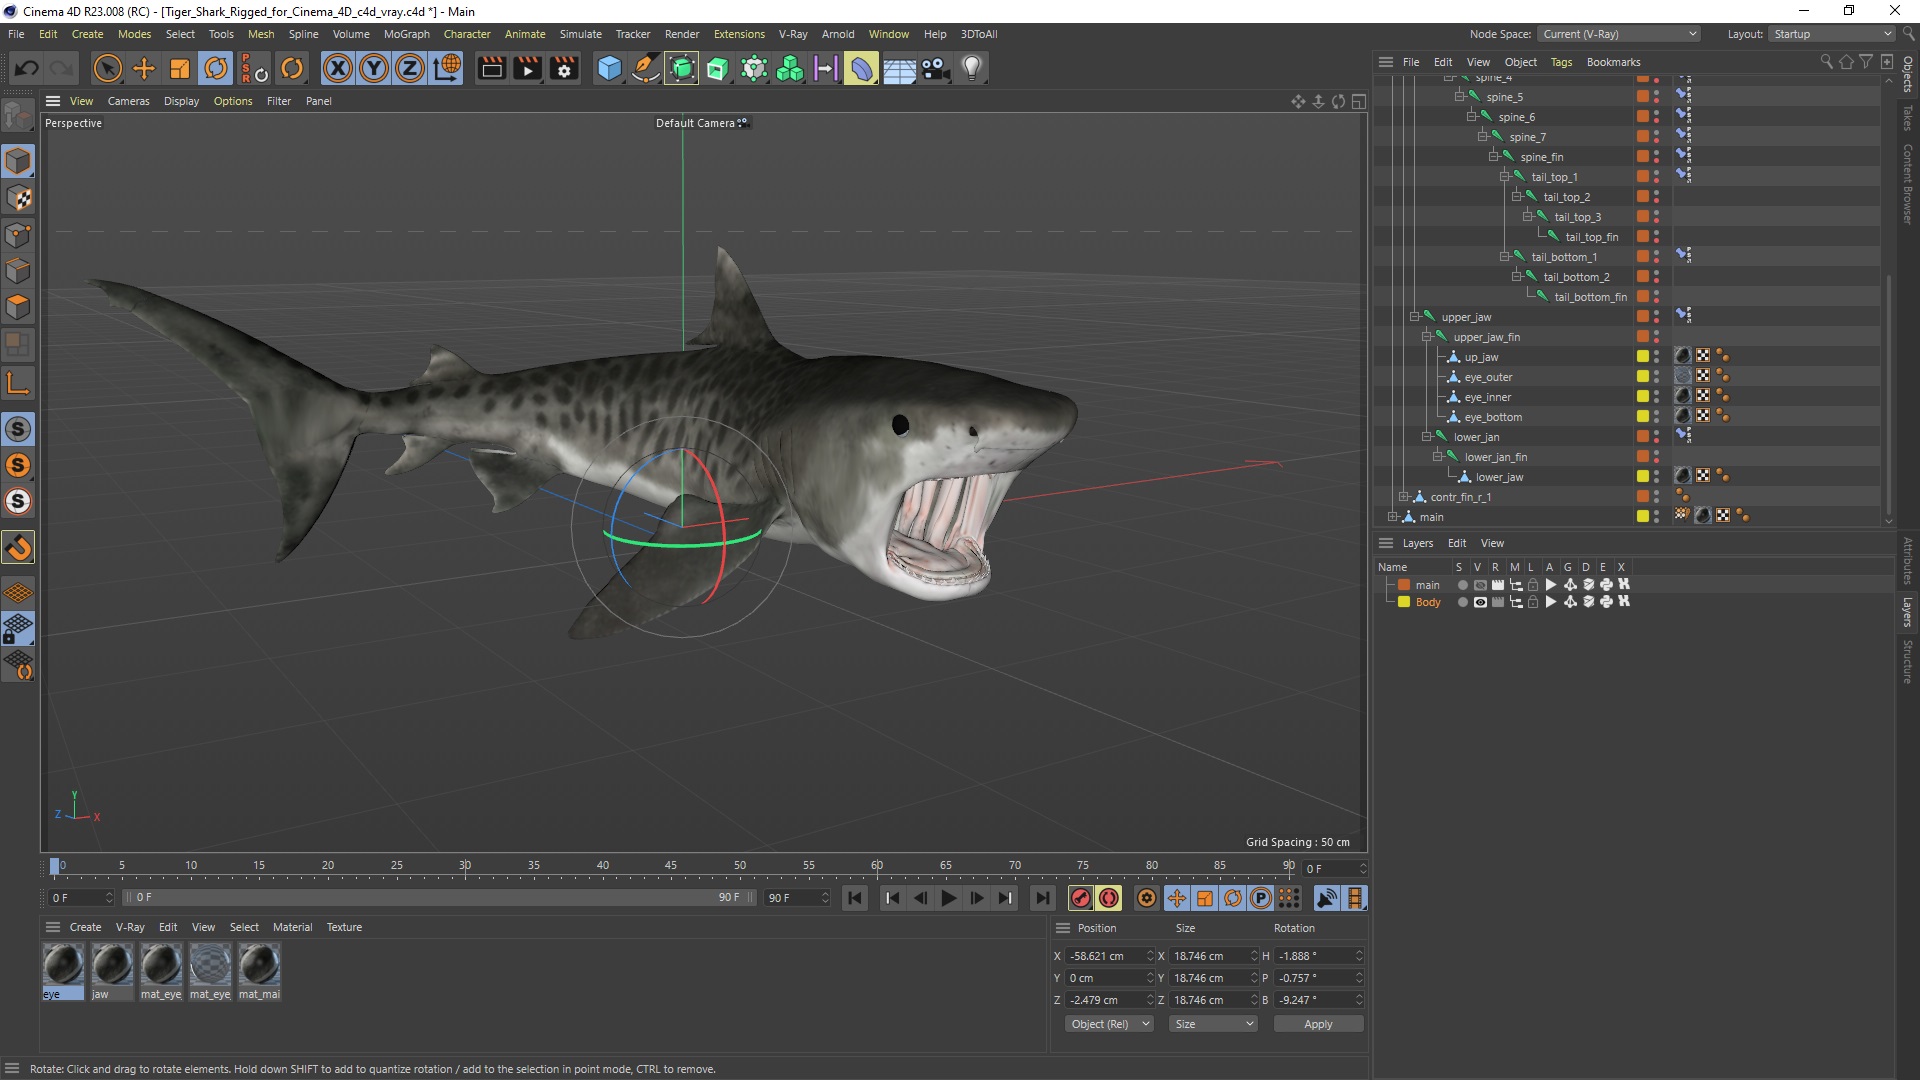Open the Object (Rel) coordinate dropdown
Image resolution: width=1920 pixels, height=1080 pixels.
click(1109, 1024)
